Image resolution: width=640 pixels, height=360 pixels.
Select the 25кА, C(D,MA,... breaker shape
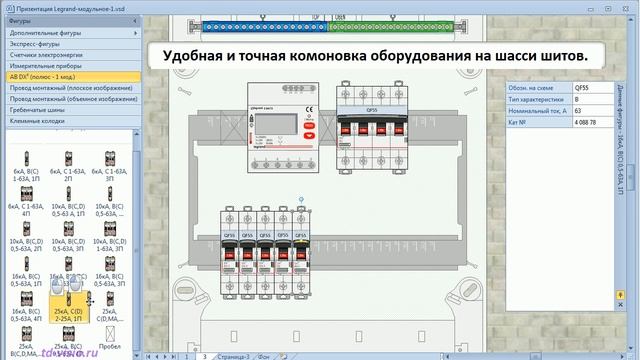tap(109, 307)
